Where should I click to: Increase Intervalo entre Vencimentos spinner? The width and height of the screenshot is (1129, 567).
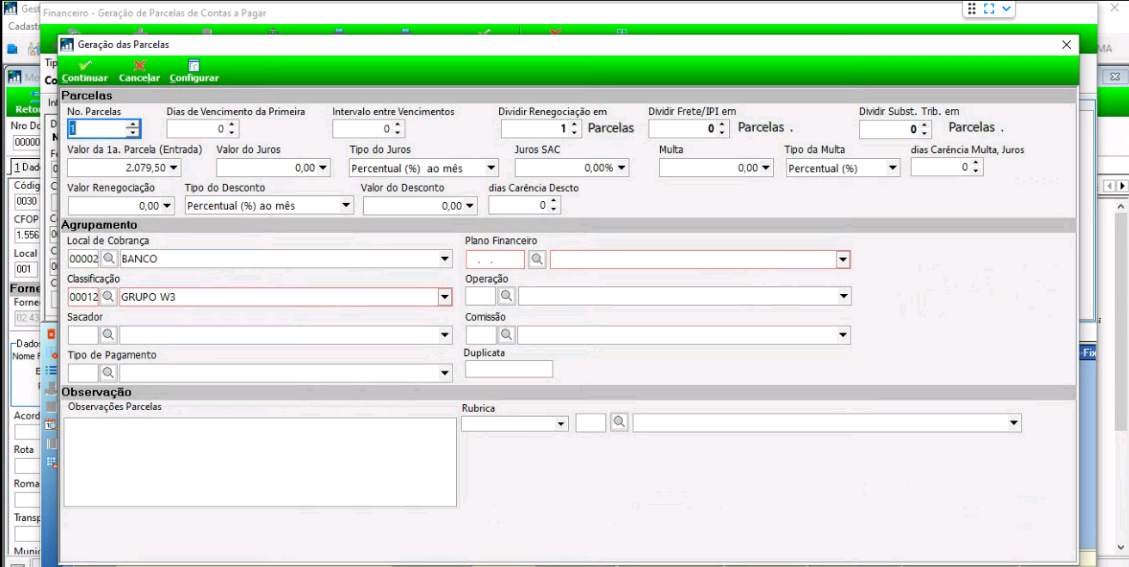[x=397, y=125]
